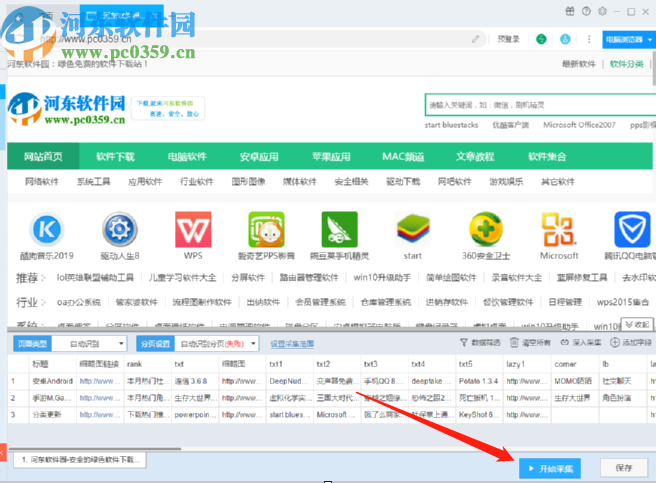Open the 分页设置 自动识别分页 dropdown
The height and width of the screenshot is (483, 656).
pos(217,344)
